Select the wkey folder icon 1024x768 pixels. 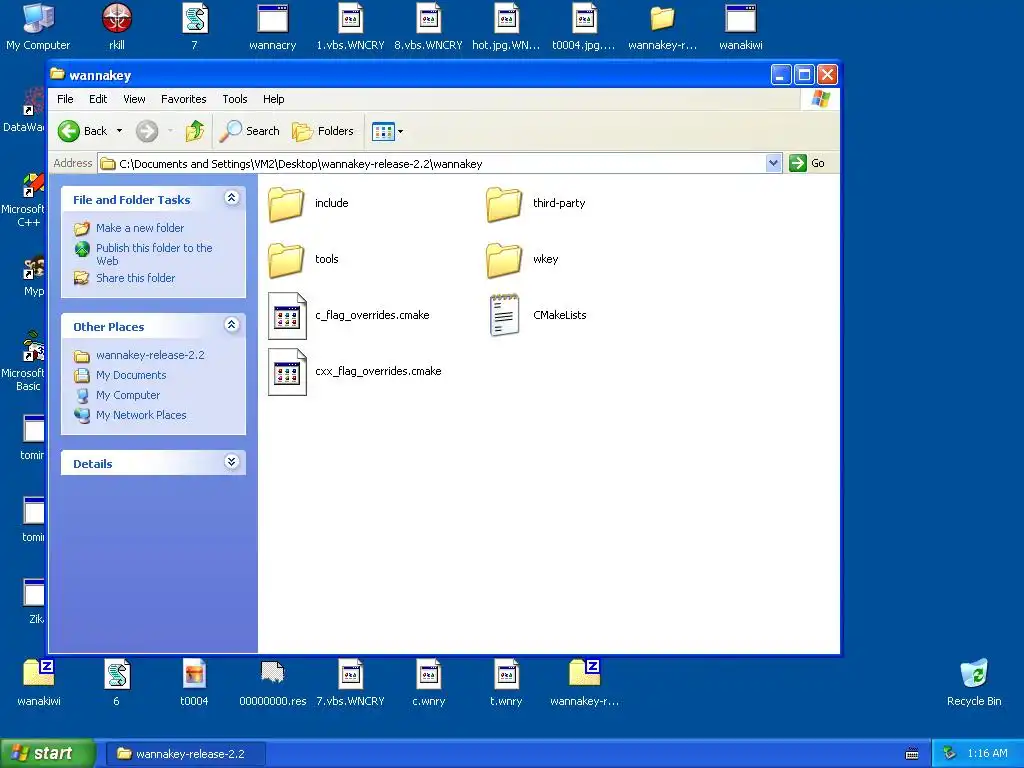tap(504, 260)
